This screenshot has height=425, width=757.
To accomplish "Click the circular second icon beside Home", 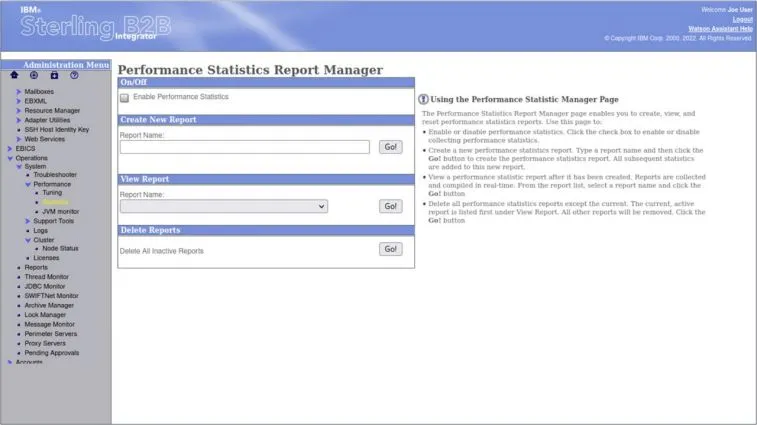I will point(34,75).
